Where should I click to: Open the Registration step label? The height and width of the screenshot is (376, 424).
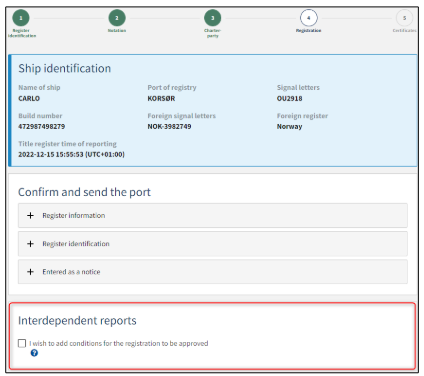tap(309, 31)
